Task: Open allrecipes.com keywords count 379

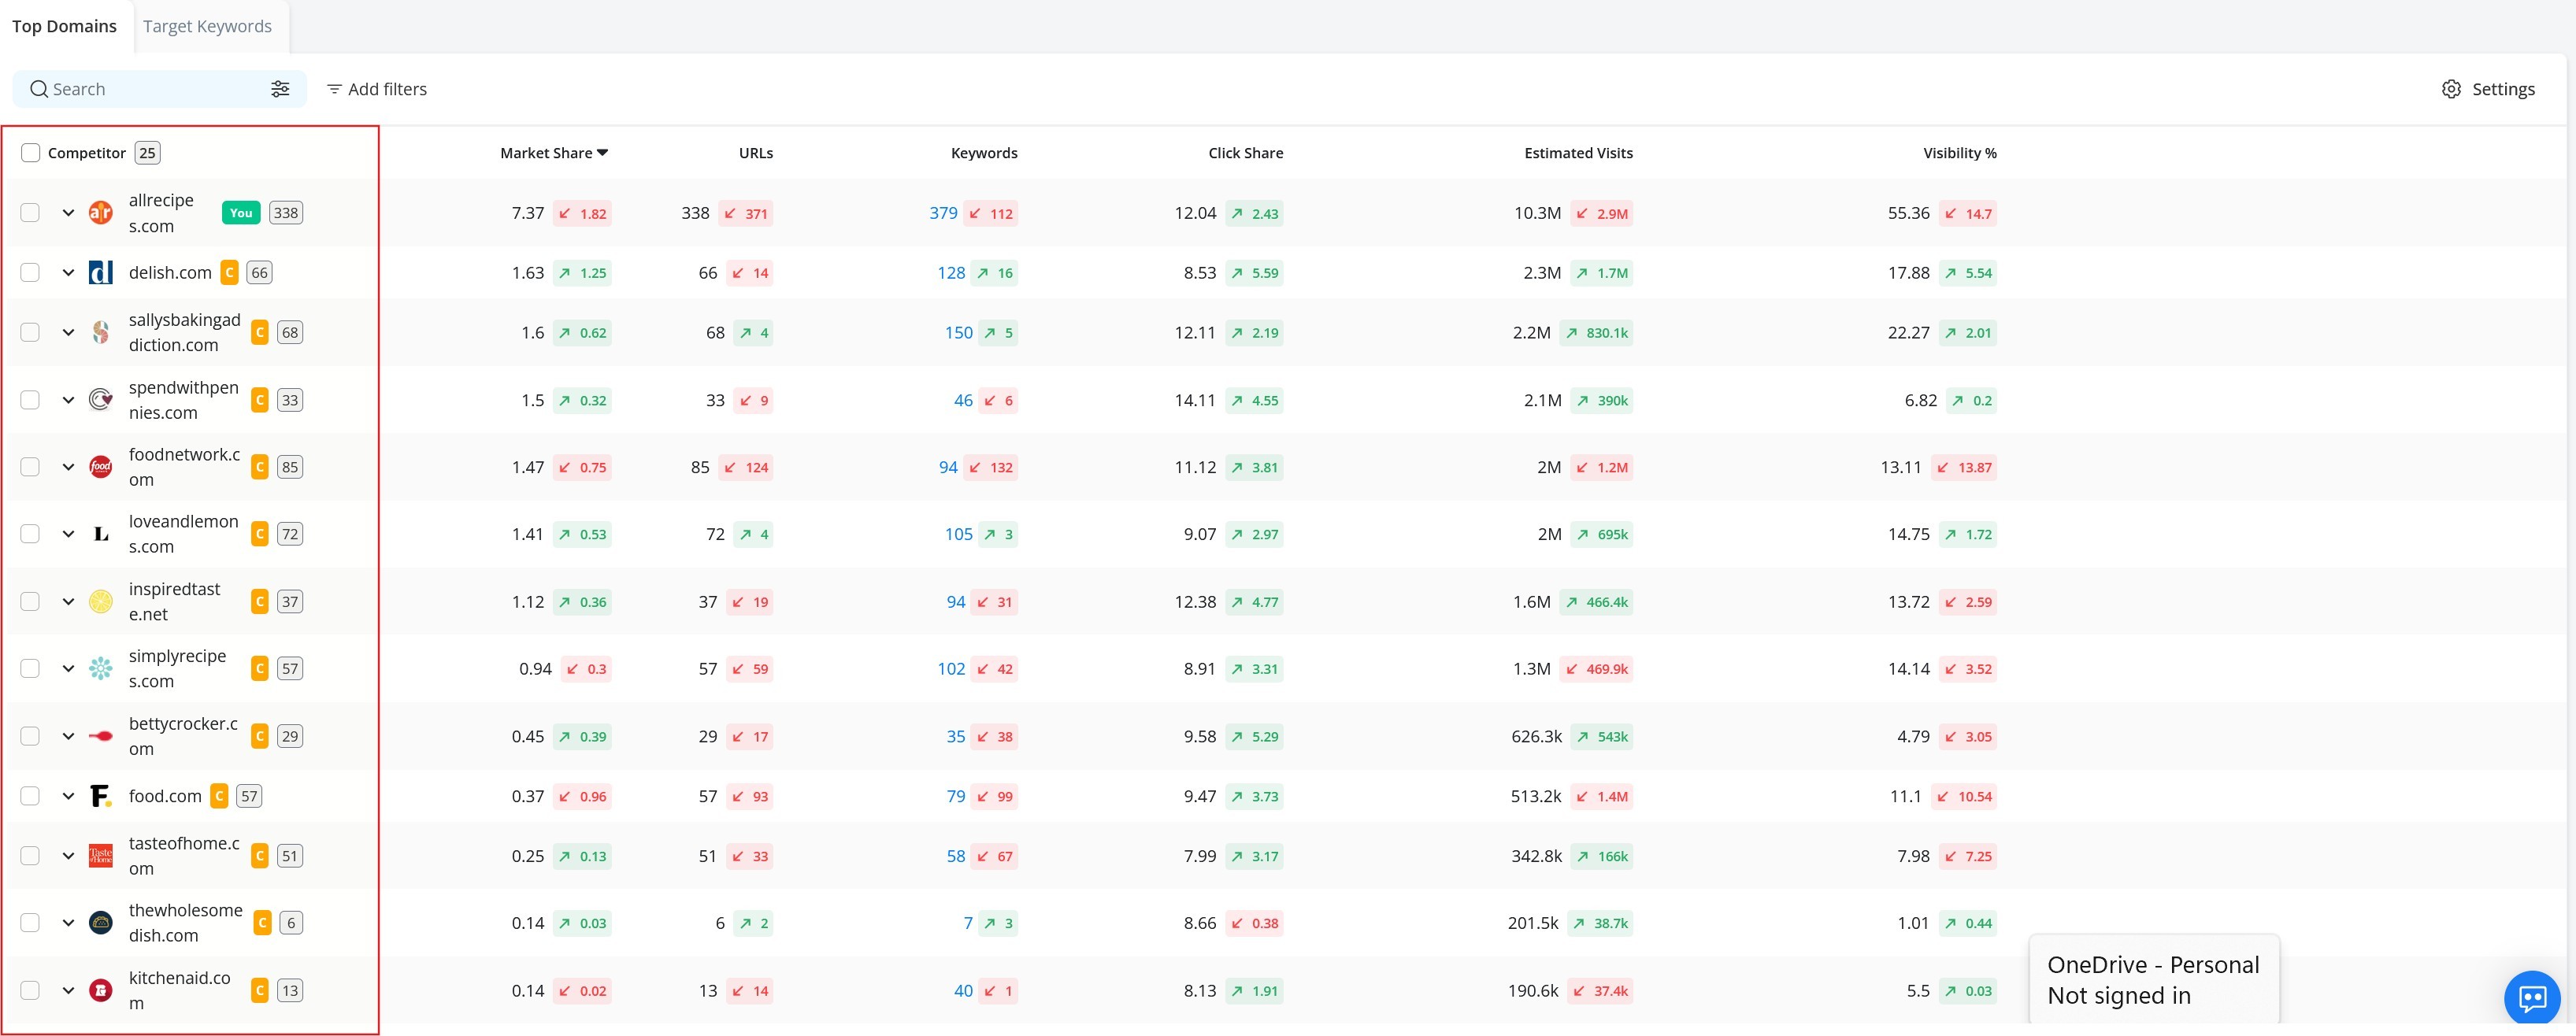Action: [x=943, y=213]
